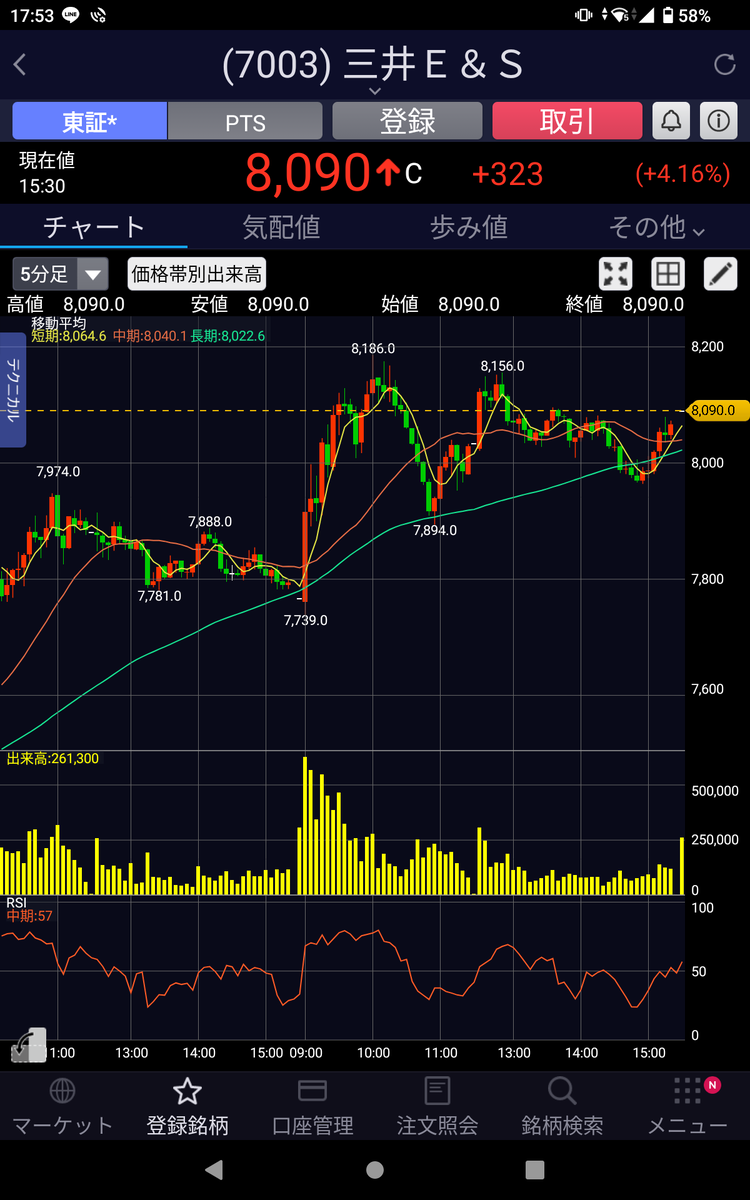Image resolution: width=750 pixels, height=1200 pixels.
Task: Expand the stock title chevron
Action: click(375, 91)
